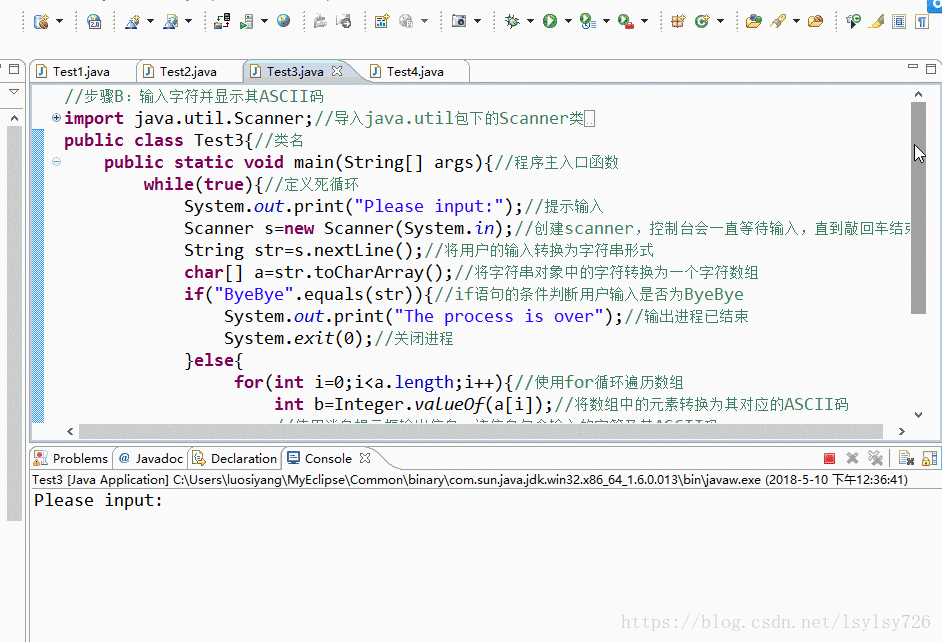
Task: Minimize the editor area
Action: 913,67
